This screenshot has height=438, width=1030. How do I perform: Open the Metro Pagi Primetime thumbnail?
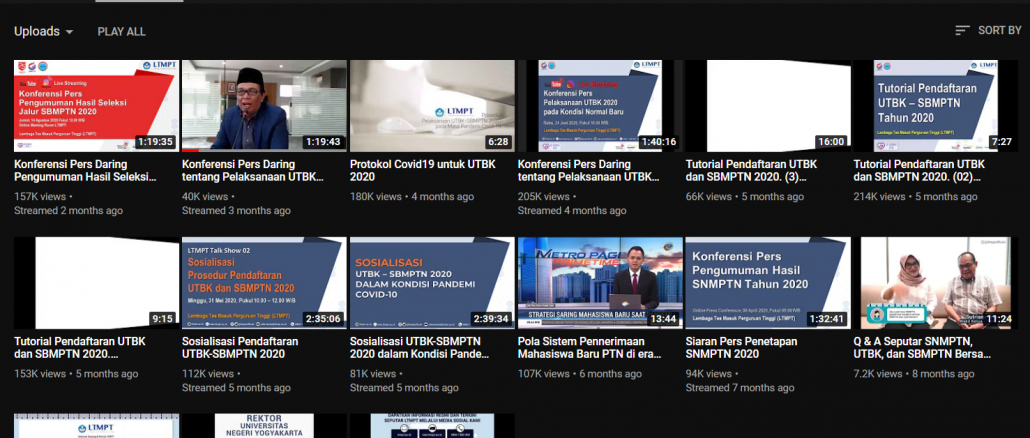(600, 283)
